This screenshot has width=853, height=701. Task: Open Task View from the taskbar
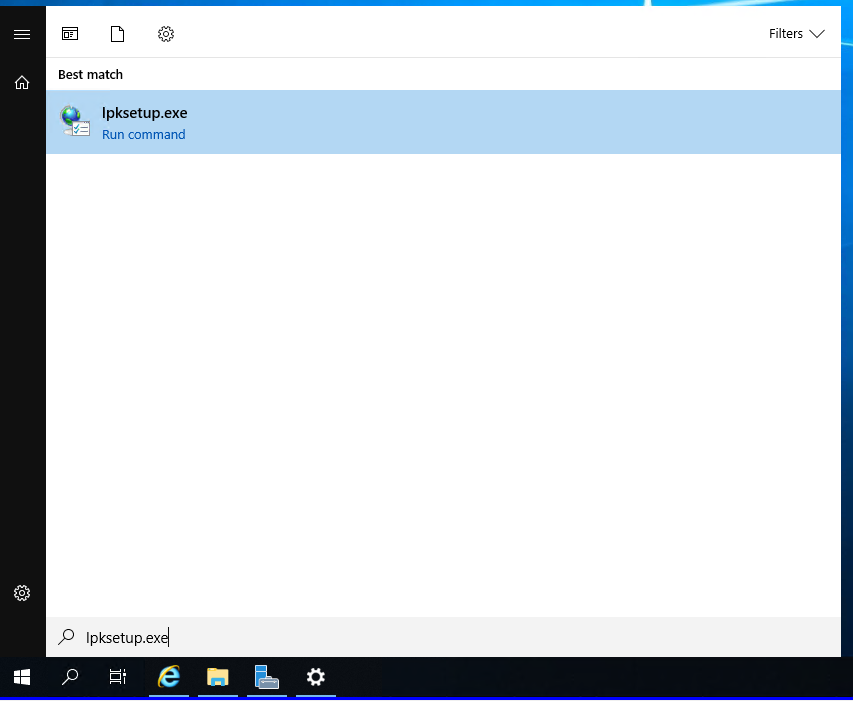(x=117, y=677)
